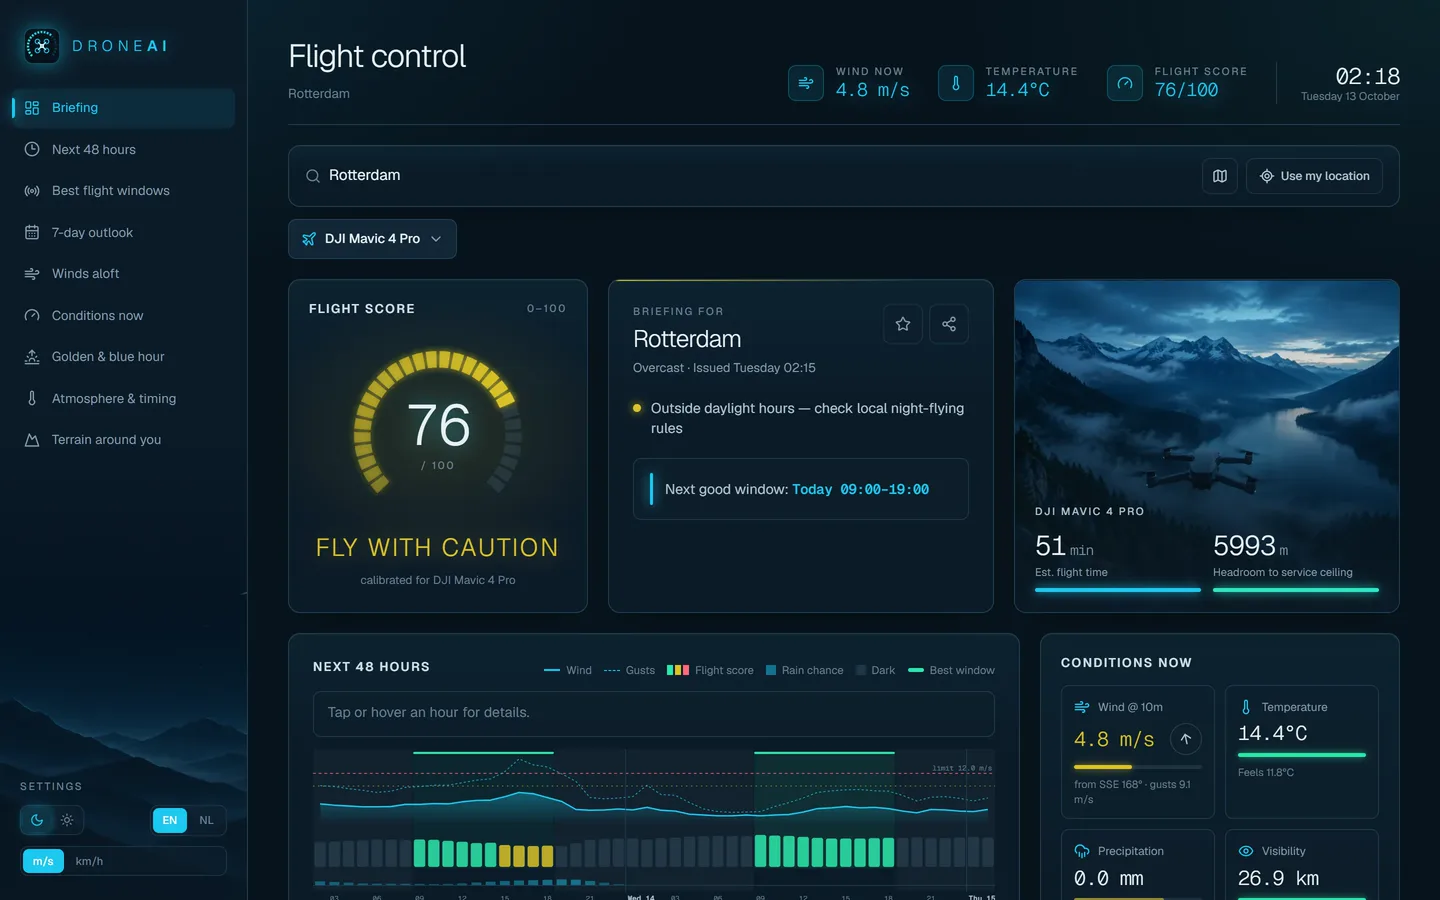Click the Best window legend item
This screenshot has width=1440, height=900.
pyautogui.click(x=951, y=670)
